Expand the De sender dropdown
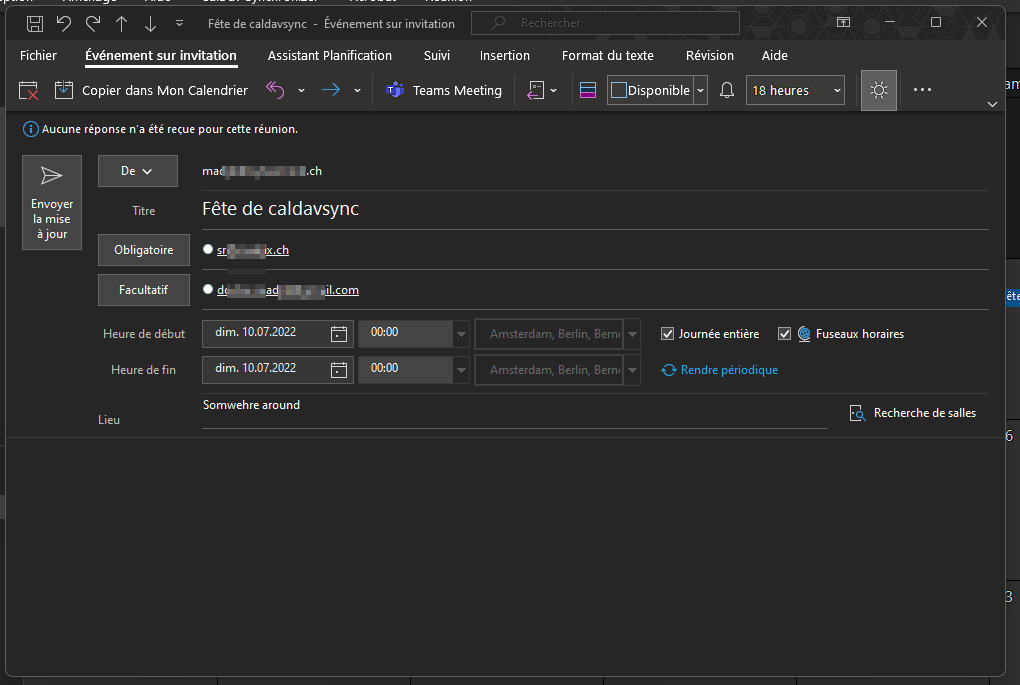1020x685 pixels. pos(137,171)
